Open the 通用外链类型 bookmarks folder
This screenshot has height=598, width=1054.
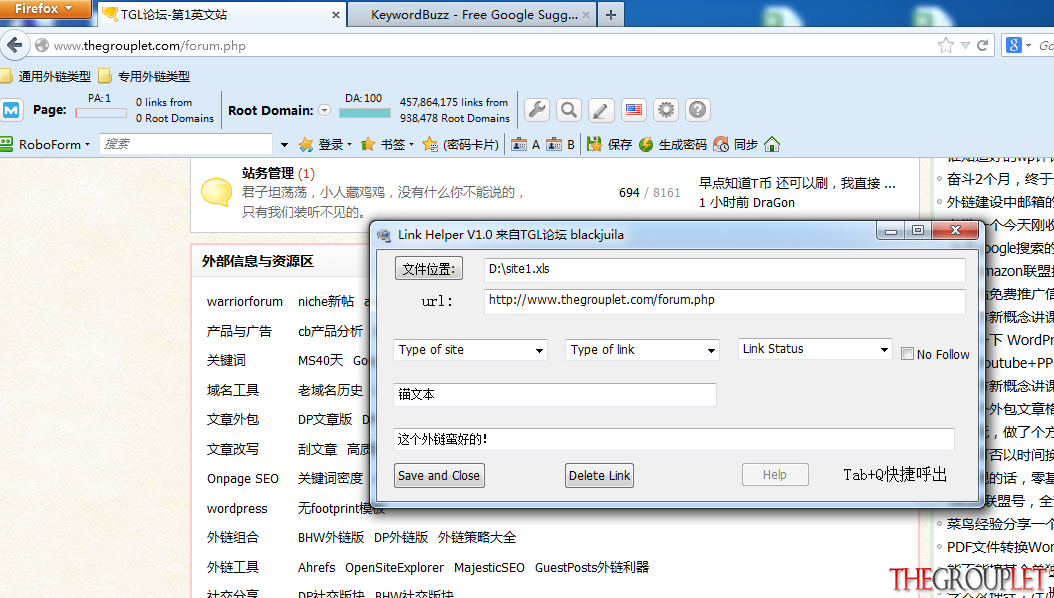coord(46,76)
